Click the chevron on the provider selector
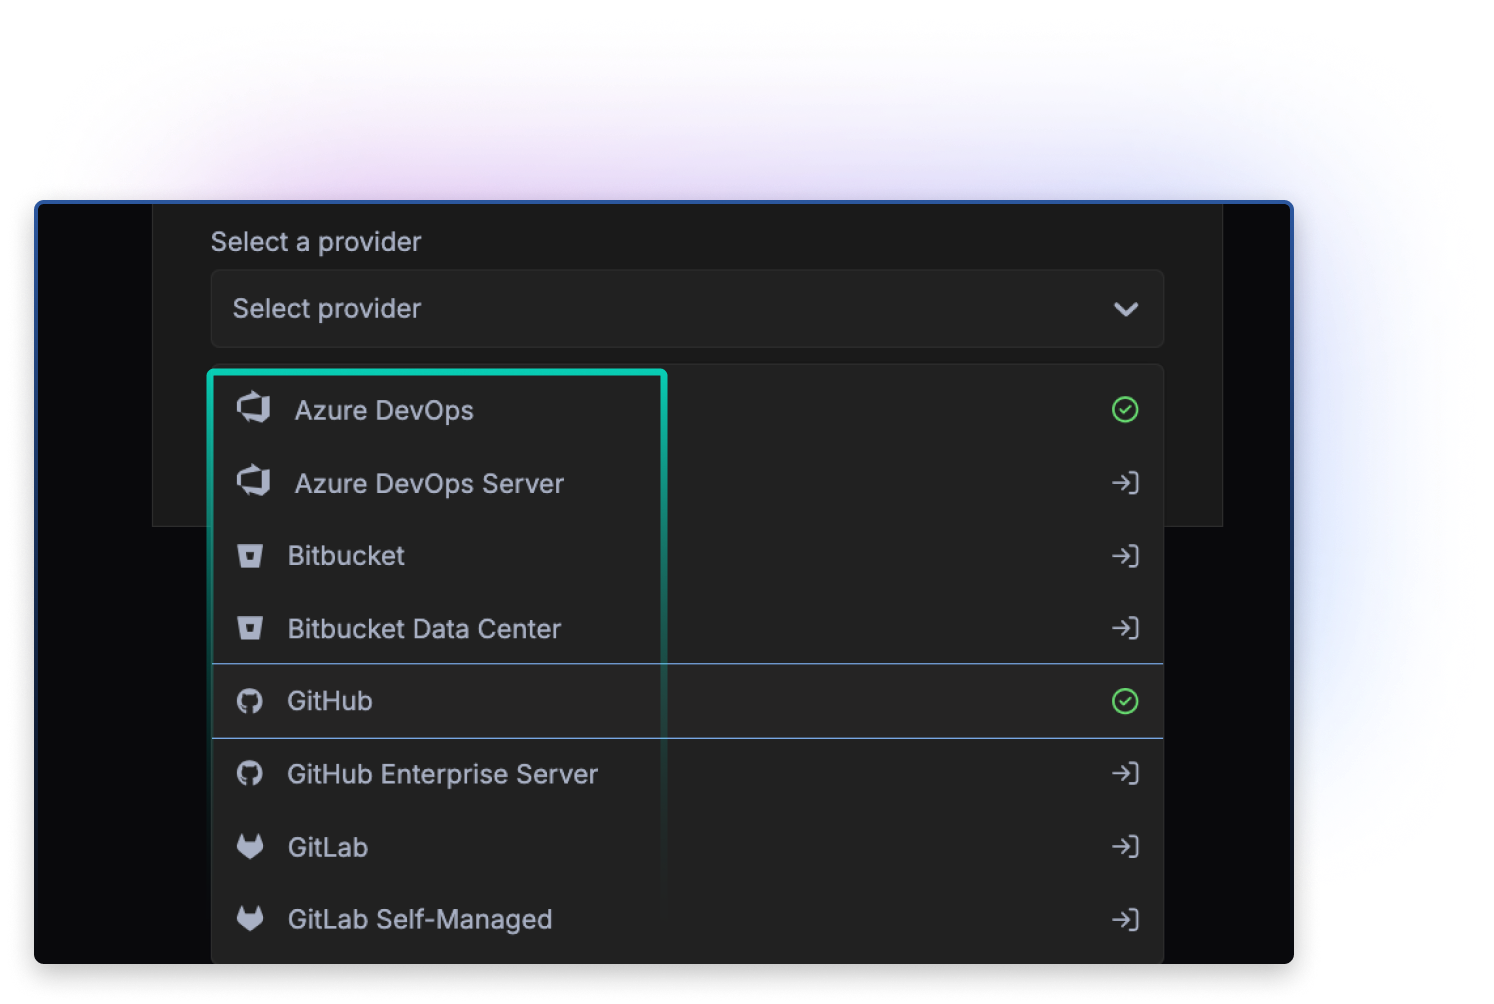 [x=1126, y=309]
